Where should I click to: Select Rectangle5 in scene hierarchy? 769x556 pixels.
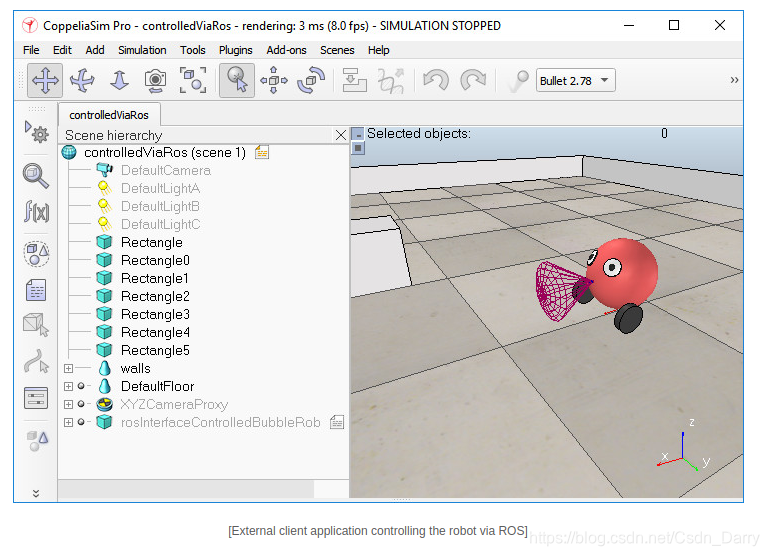coord(155,350)
